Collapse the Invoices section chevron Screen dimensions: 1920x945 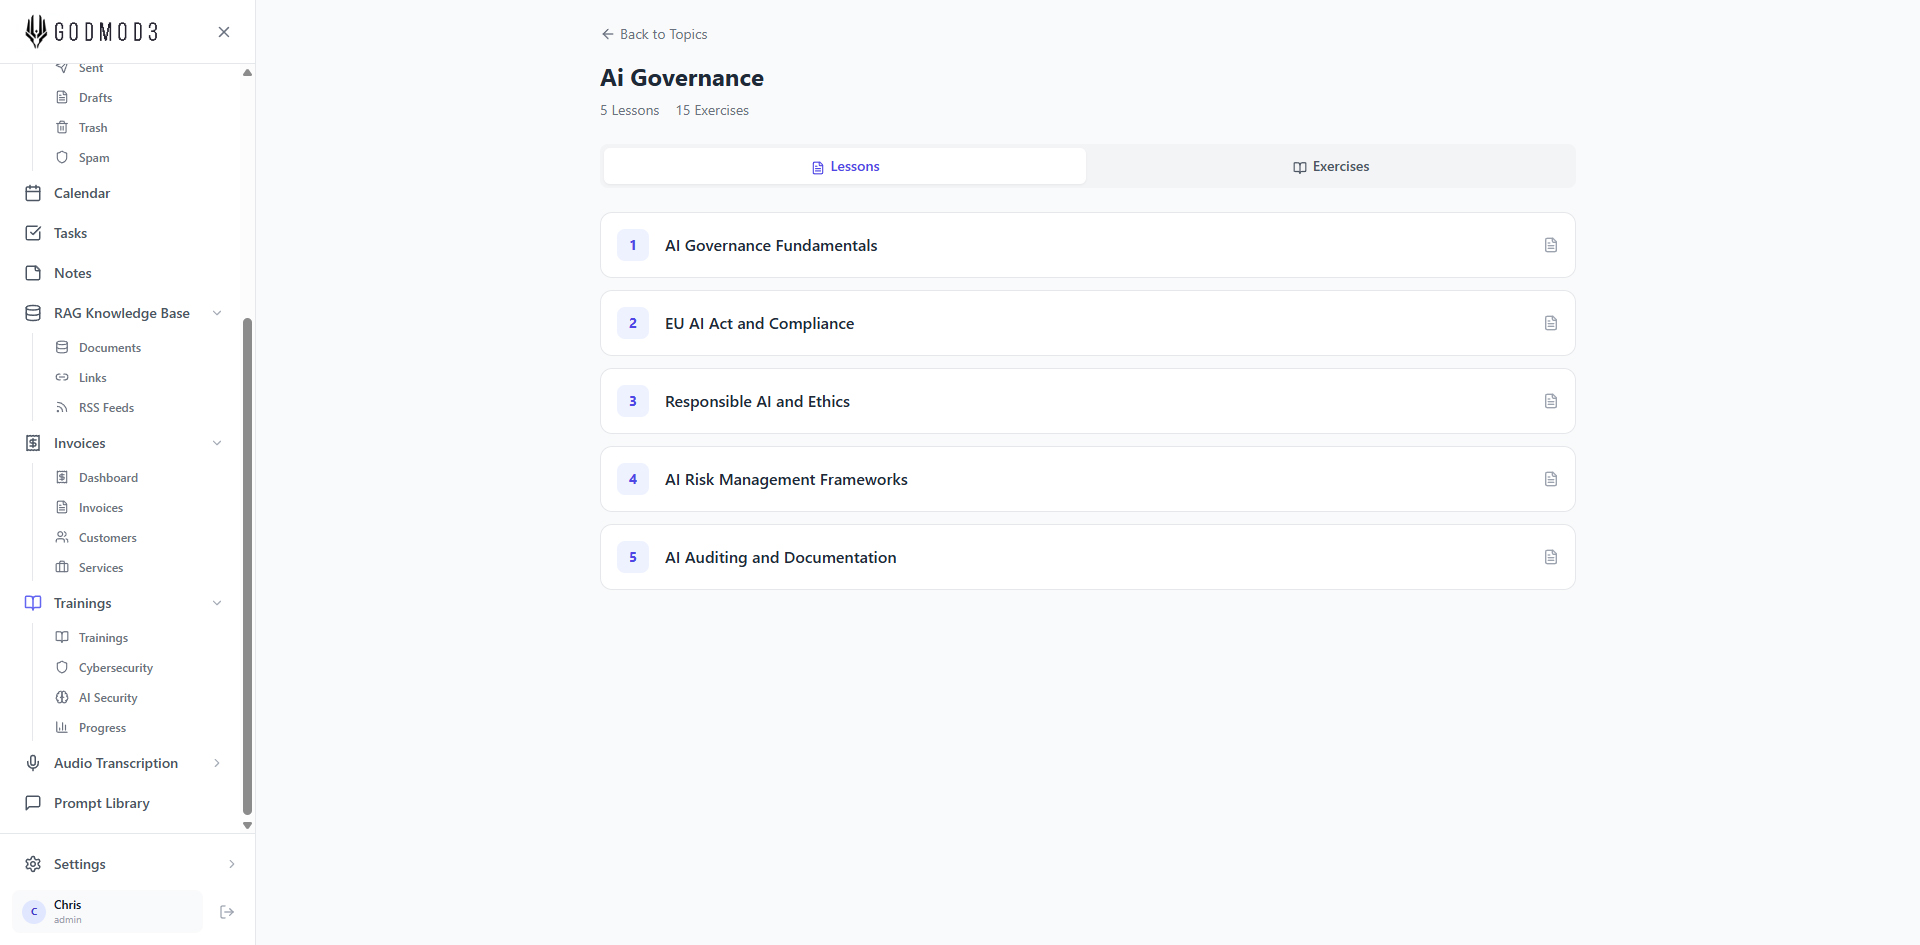pyautogui.click(x=217, y=443)
